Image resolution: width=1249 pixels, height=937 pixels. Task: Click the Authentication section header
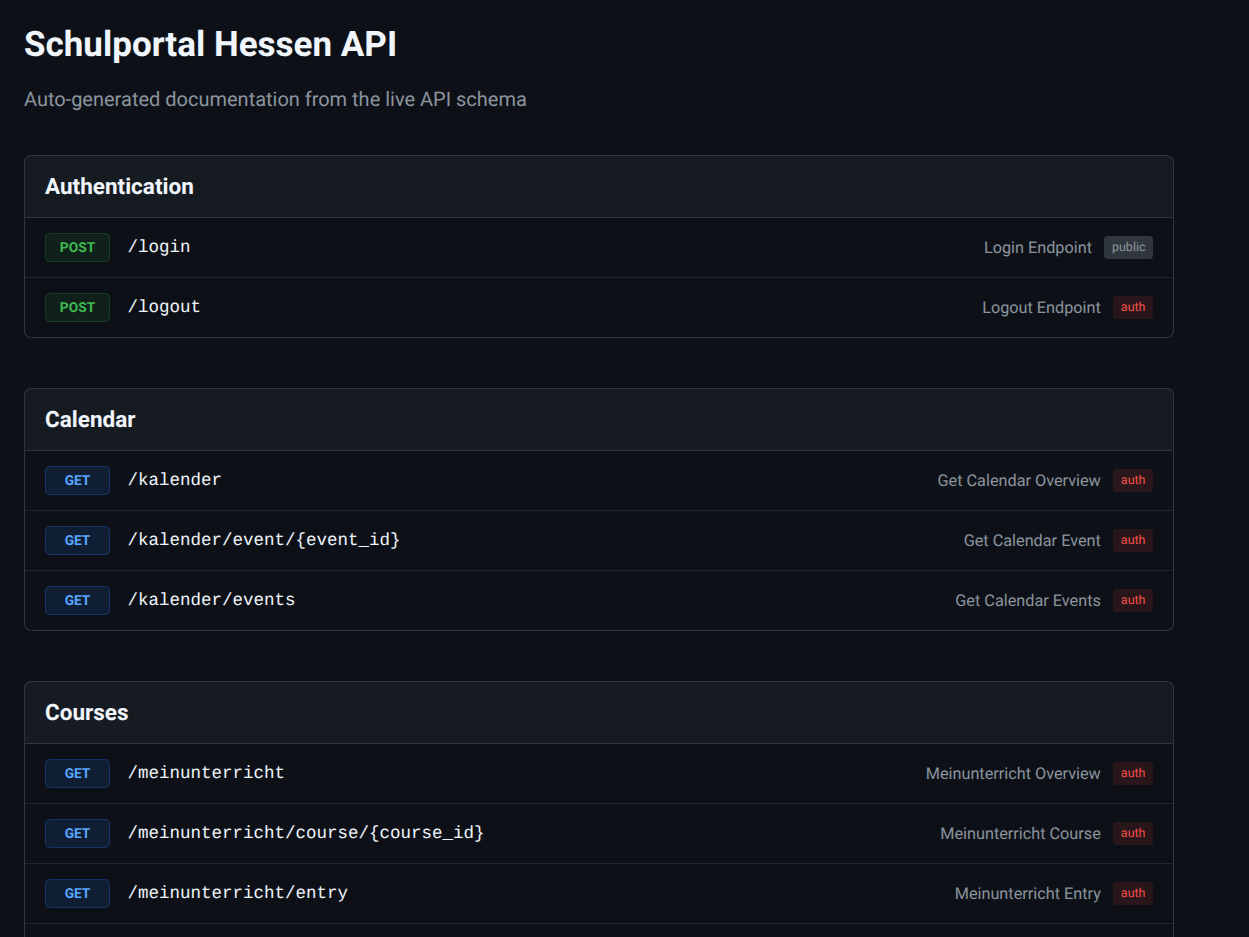click(x=598, y=187)
